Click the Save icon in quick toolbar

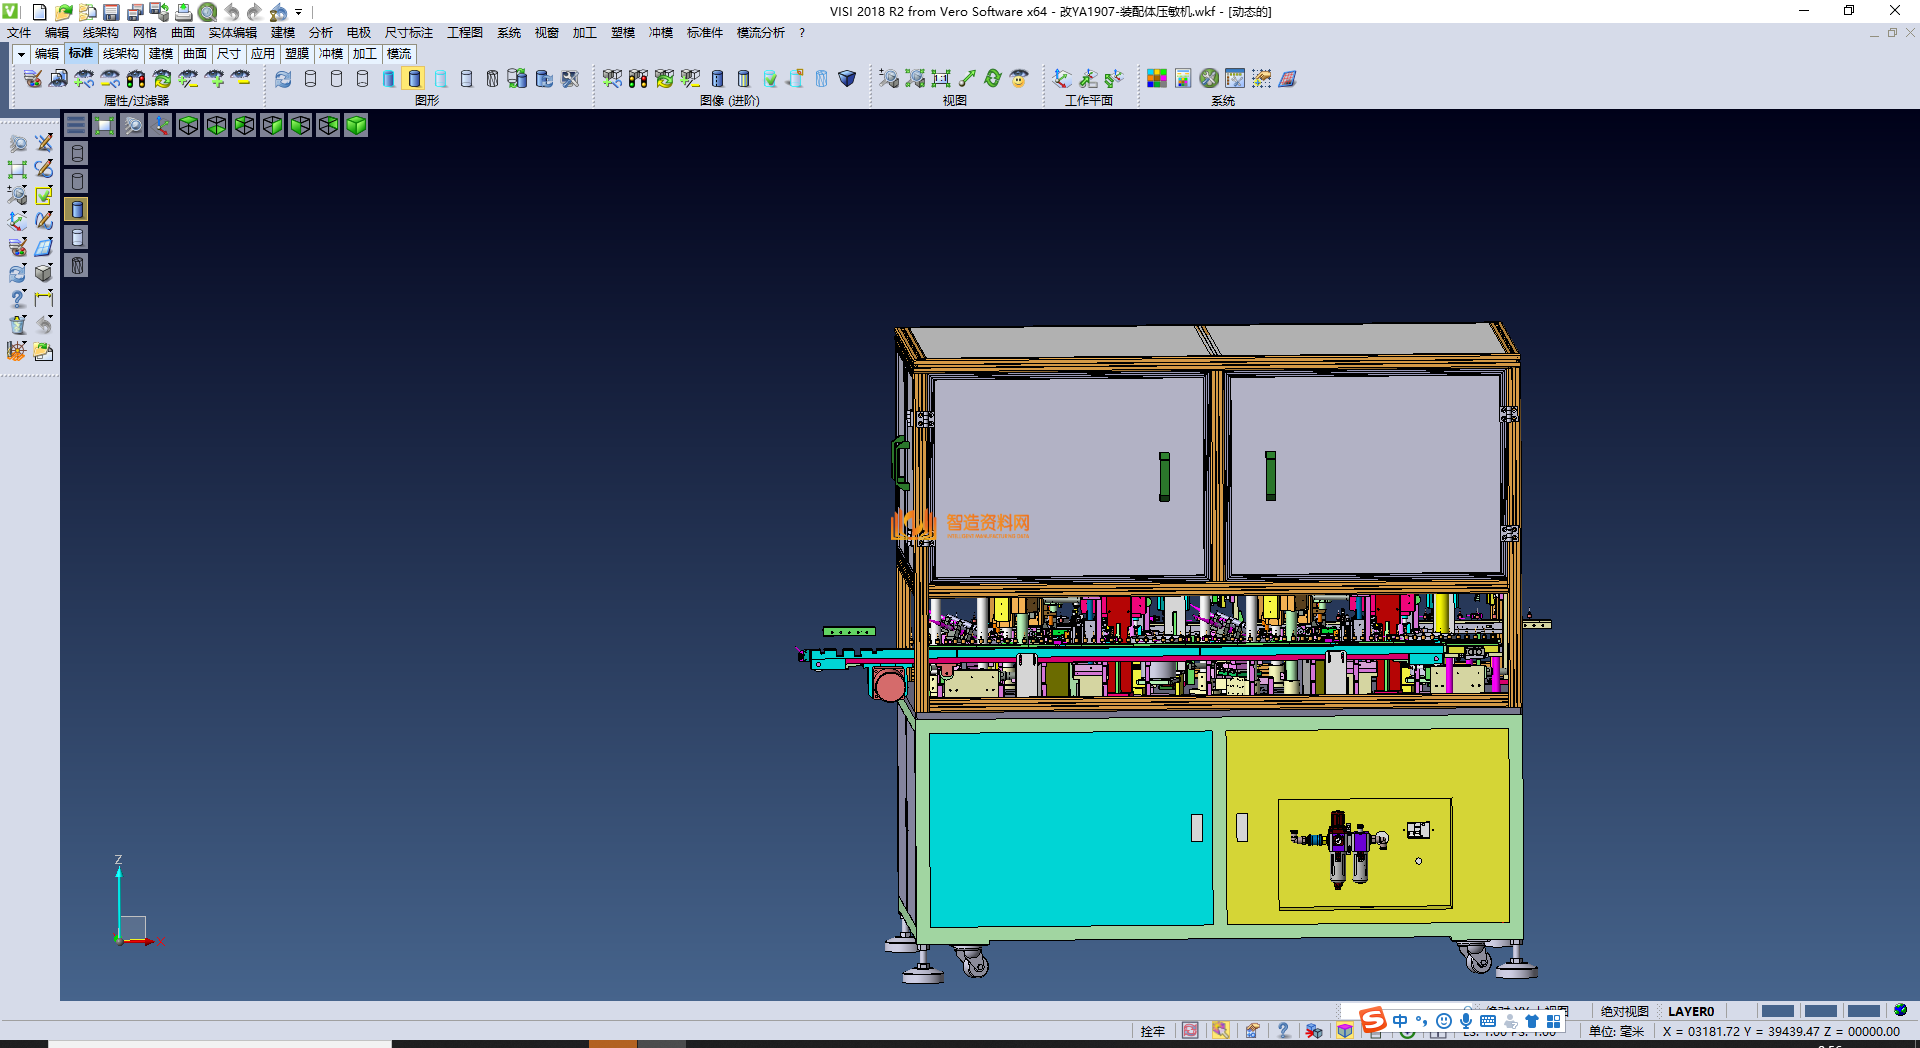[111, 12]
